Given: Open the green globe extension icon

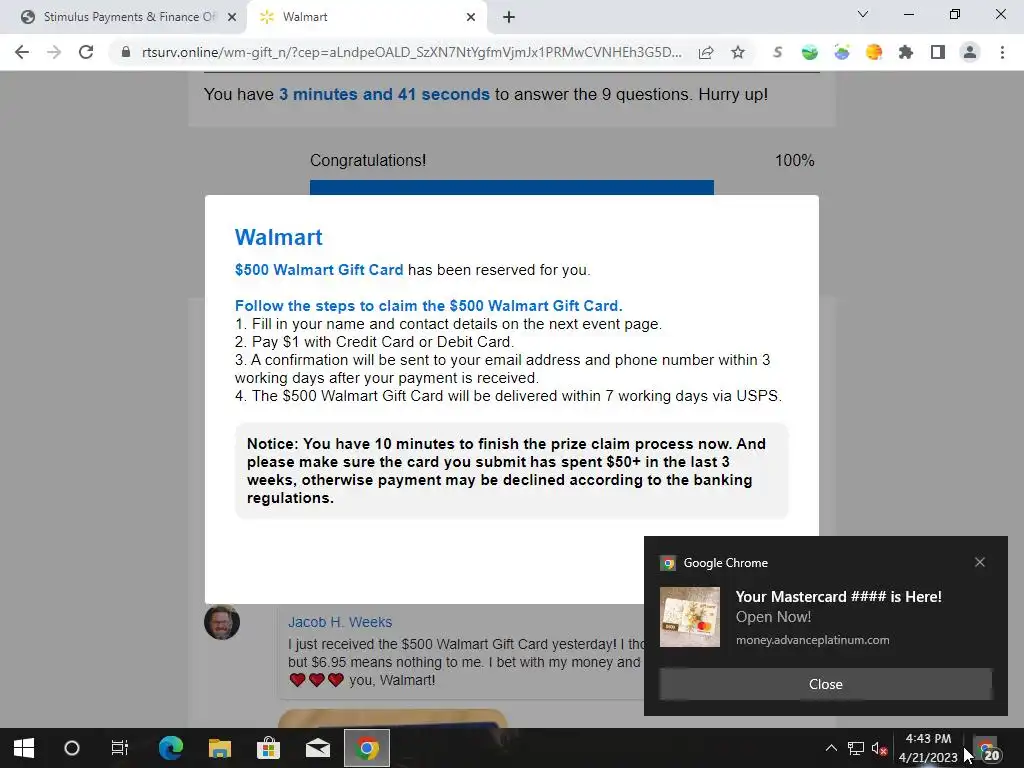Looking at the screenshot, I should (x=810, y=52).
